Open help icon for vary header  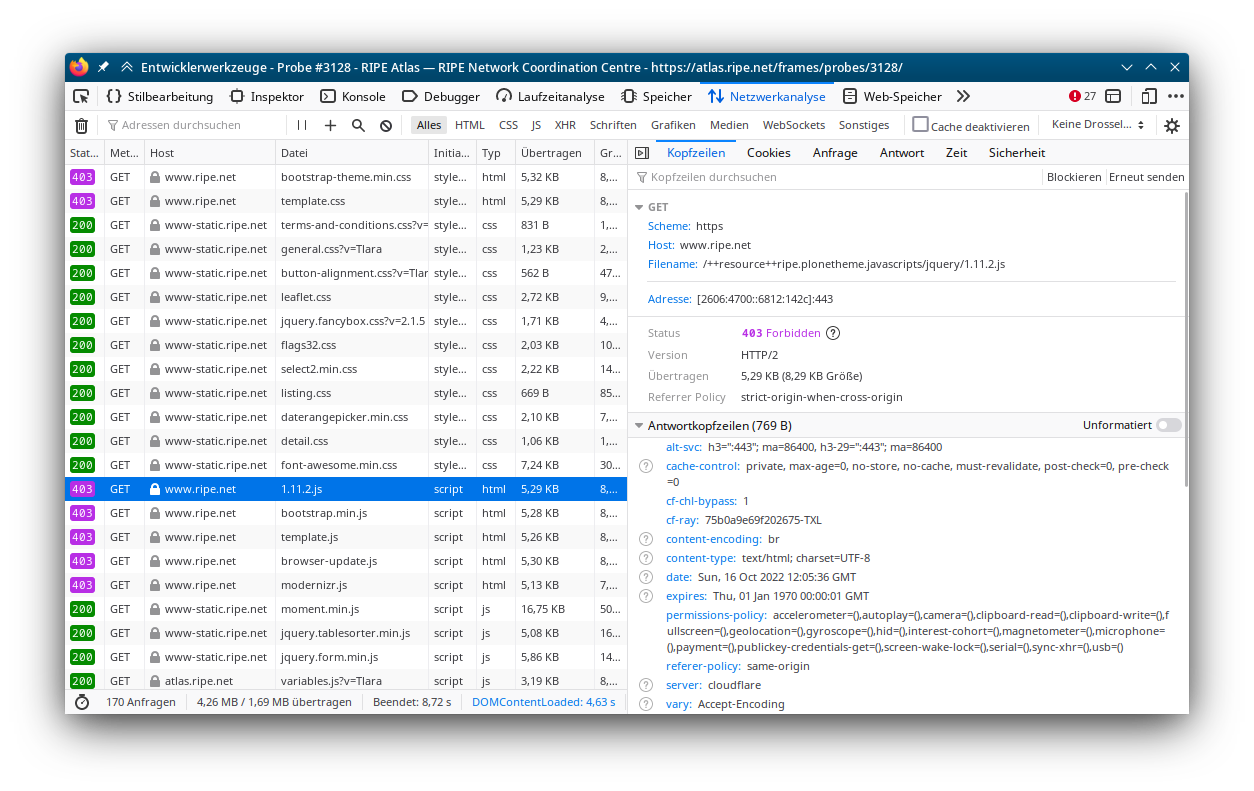point(646,705)
